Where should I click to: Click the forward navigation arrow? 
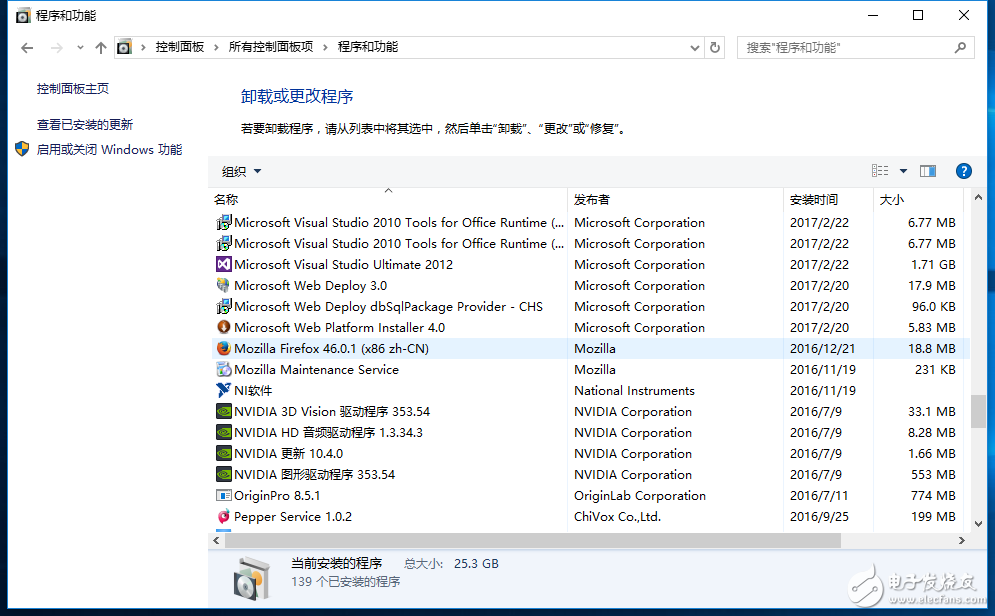[56, 48]
